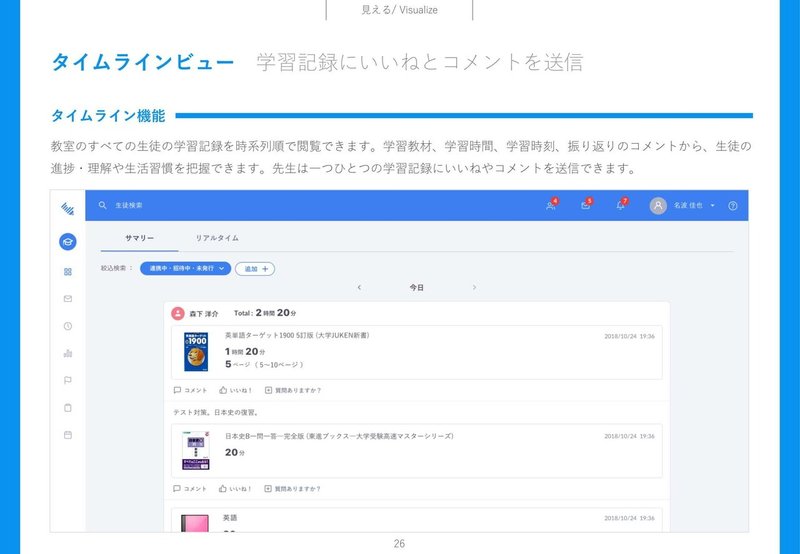Viewport: 800px width, 554px height.
Task: Open the dashboard grid icon in sidebar
Action: tap(68, 272)
